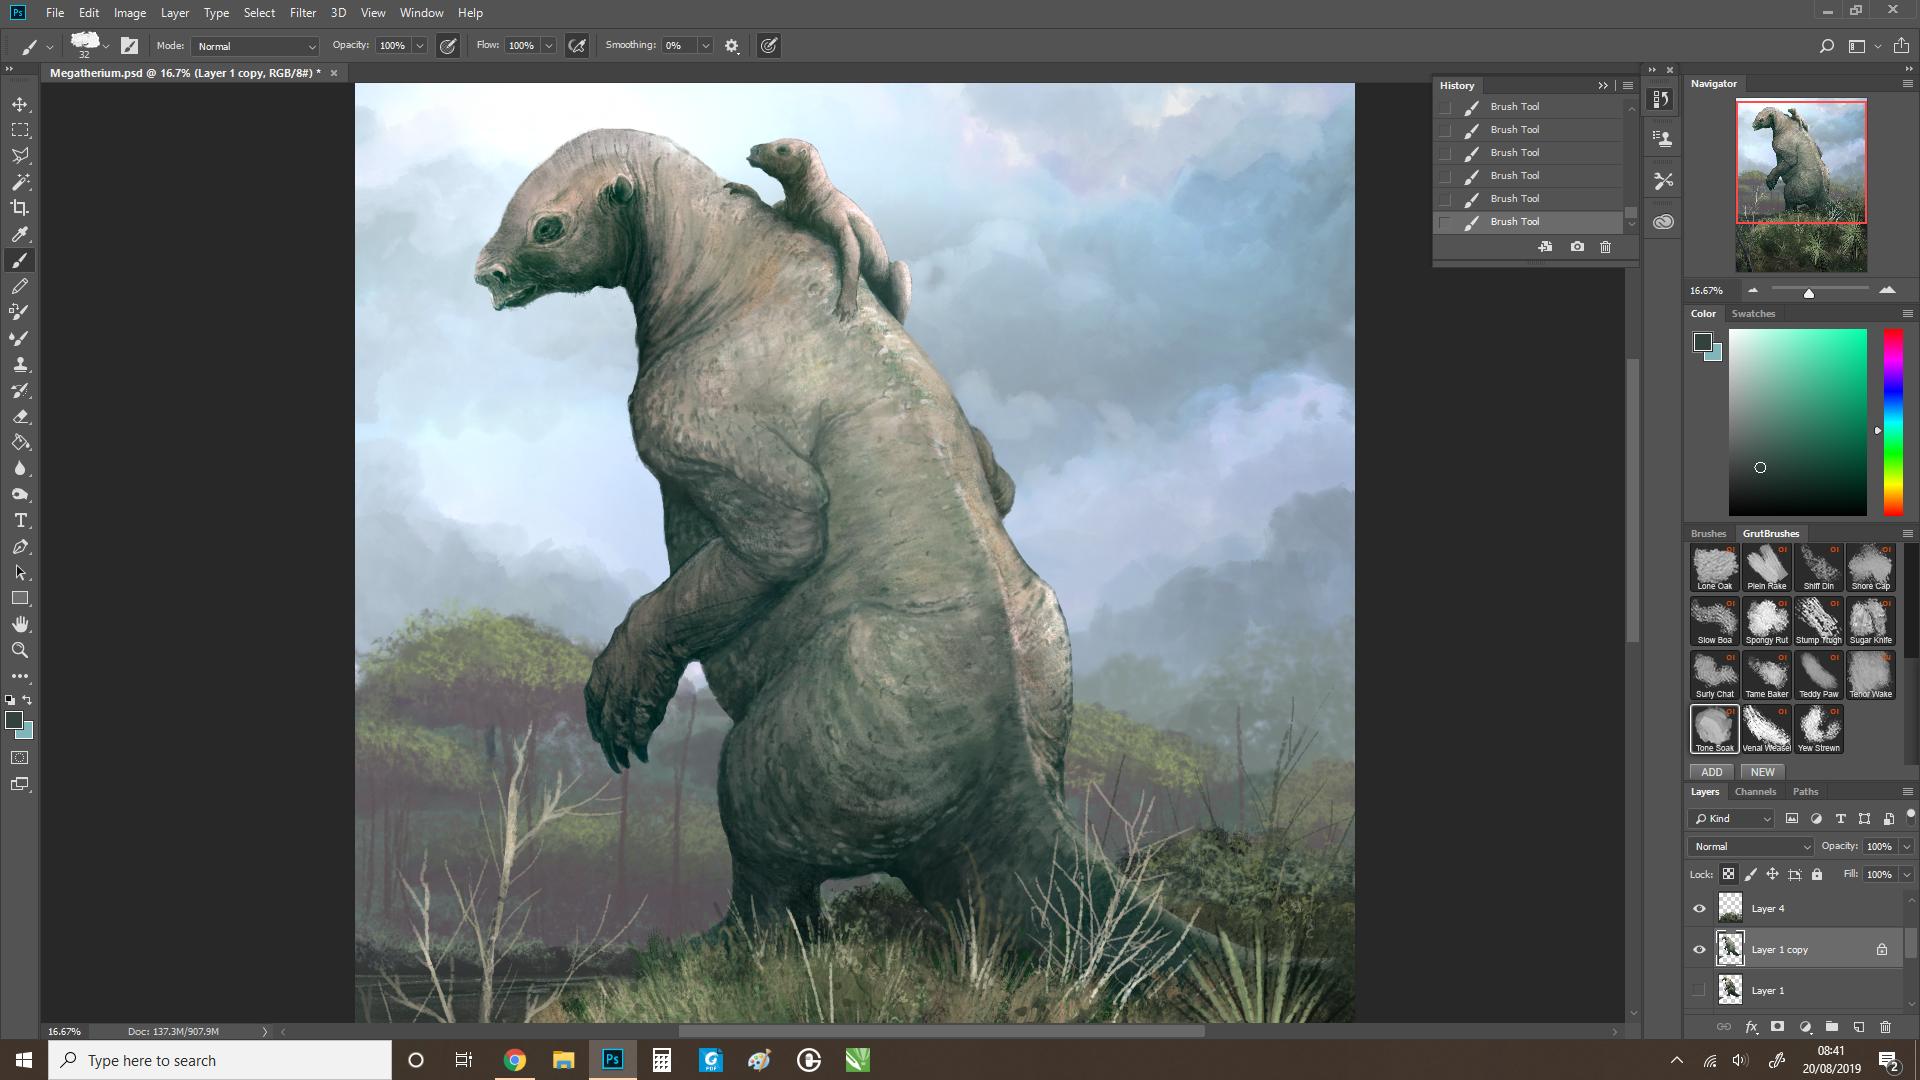Click the ADD button in GrutBrushes
Image resolution: width=1920 pixels, height=1080 pixels.
click(x=1712, y=772)
